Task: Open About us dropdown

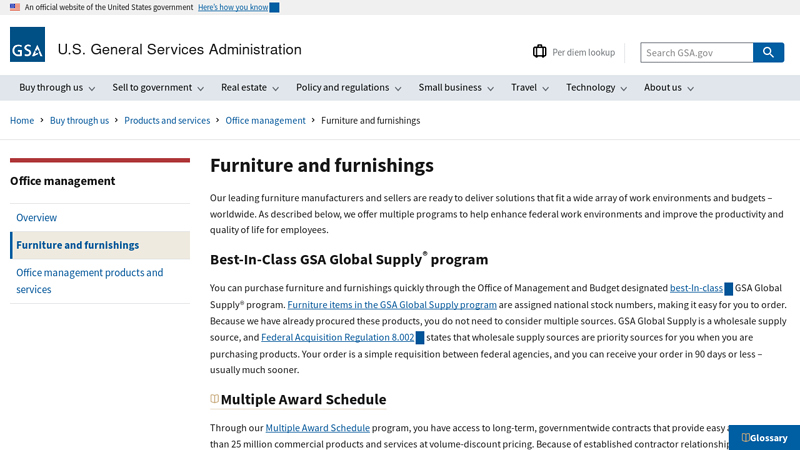Action: (x=669, y=88)
